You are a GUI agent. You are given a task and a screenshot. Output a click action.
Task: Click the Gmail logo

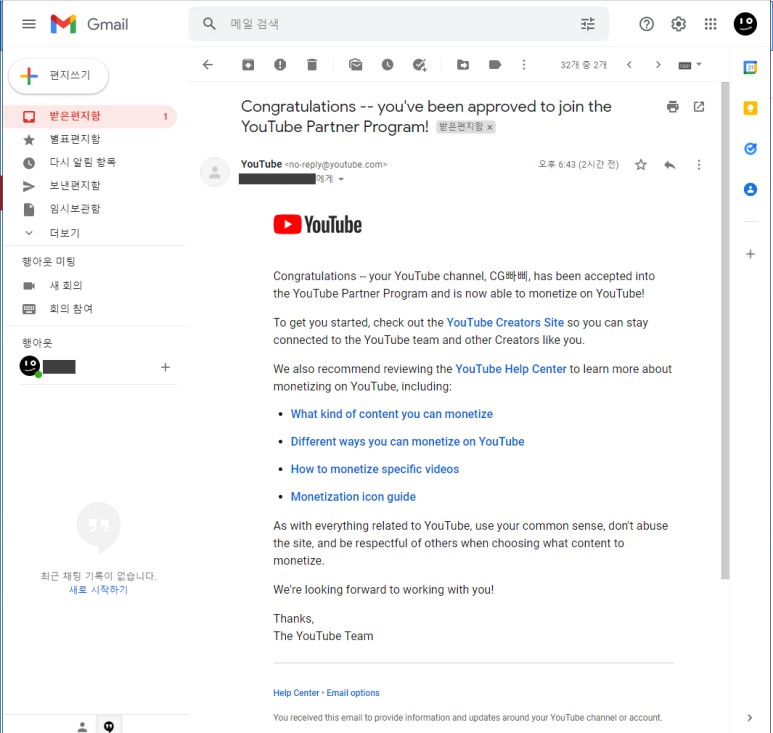(x=89, y=24)
